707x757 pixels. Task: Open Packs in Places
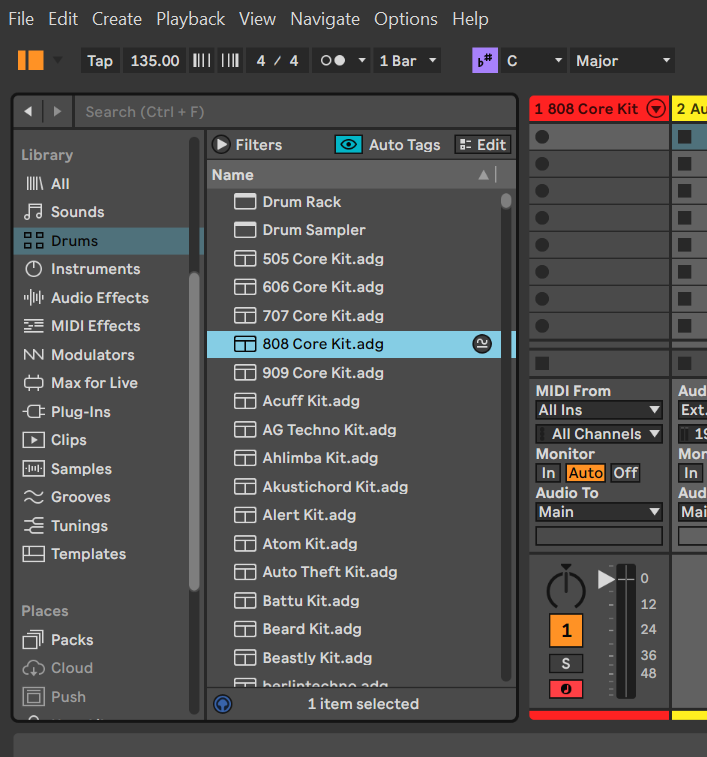(x=101, y=640)
